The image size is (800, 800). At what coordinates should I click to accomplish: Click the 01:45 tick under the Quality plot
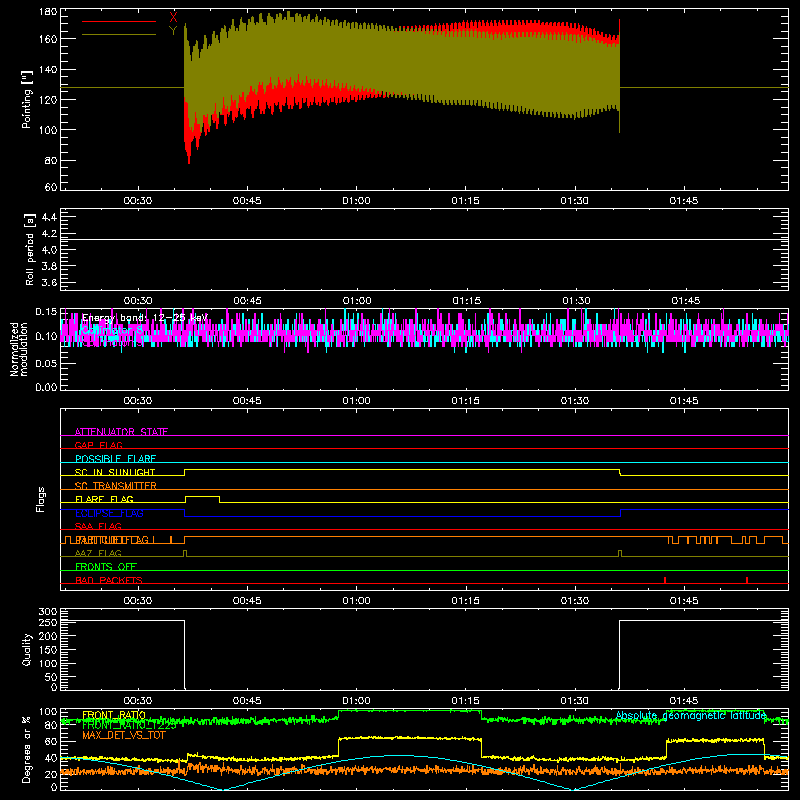(684, 701)
